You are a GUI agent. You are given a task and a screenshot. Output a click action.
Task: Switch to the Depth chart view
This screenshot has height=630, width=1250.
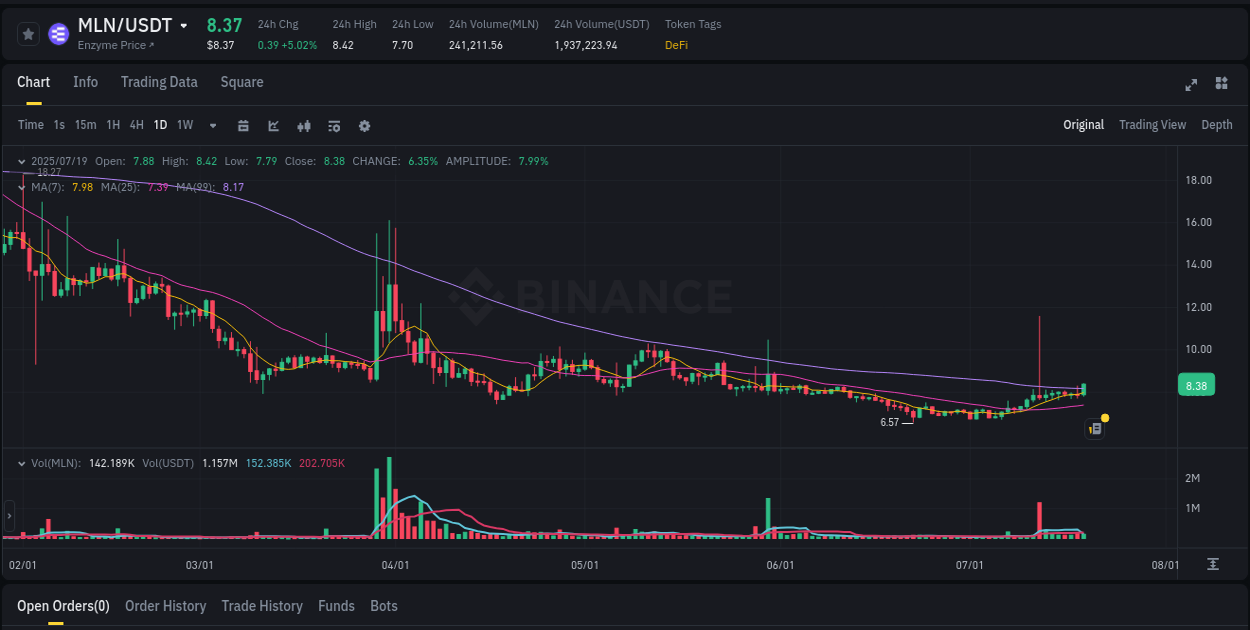[x=1216, y=125]
